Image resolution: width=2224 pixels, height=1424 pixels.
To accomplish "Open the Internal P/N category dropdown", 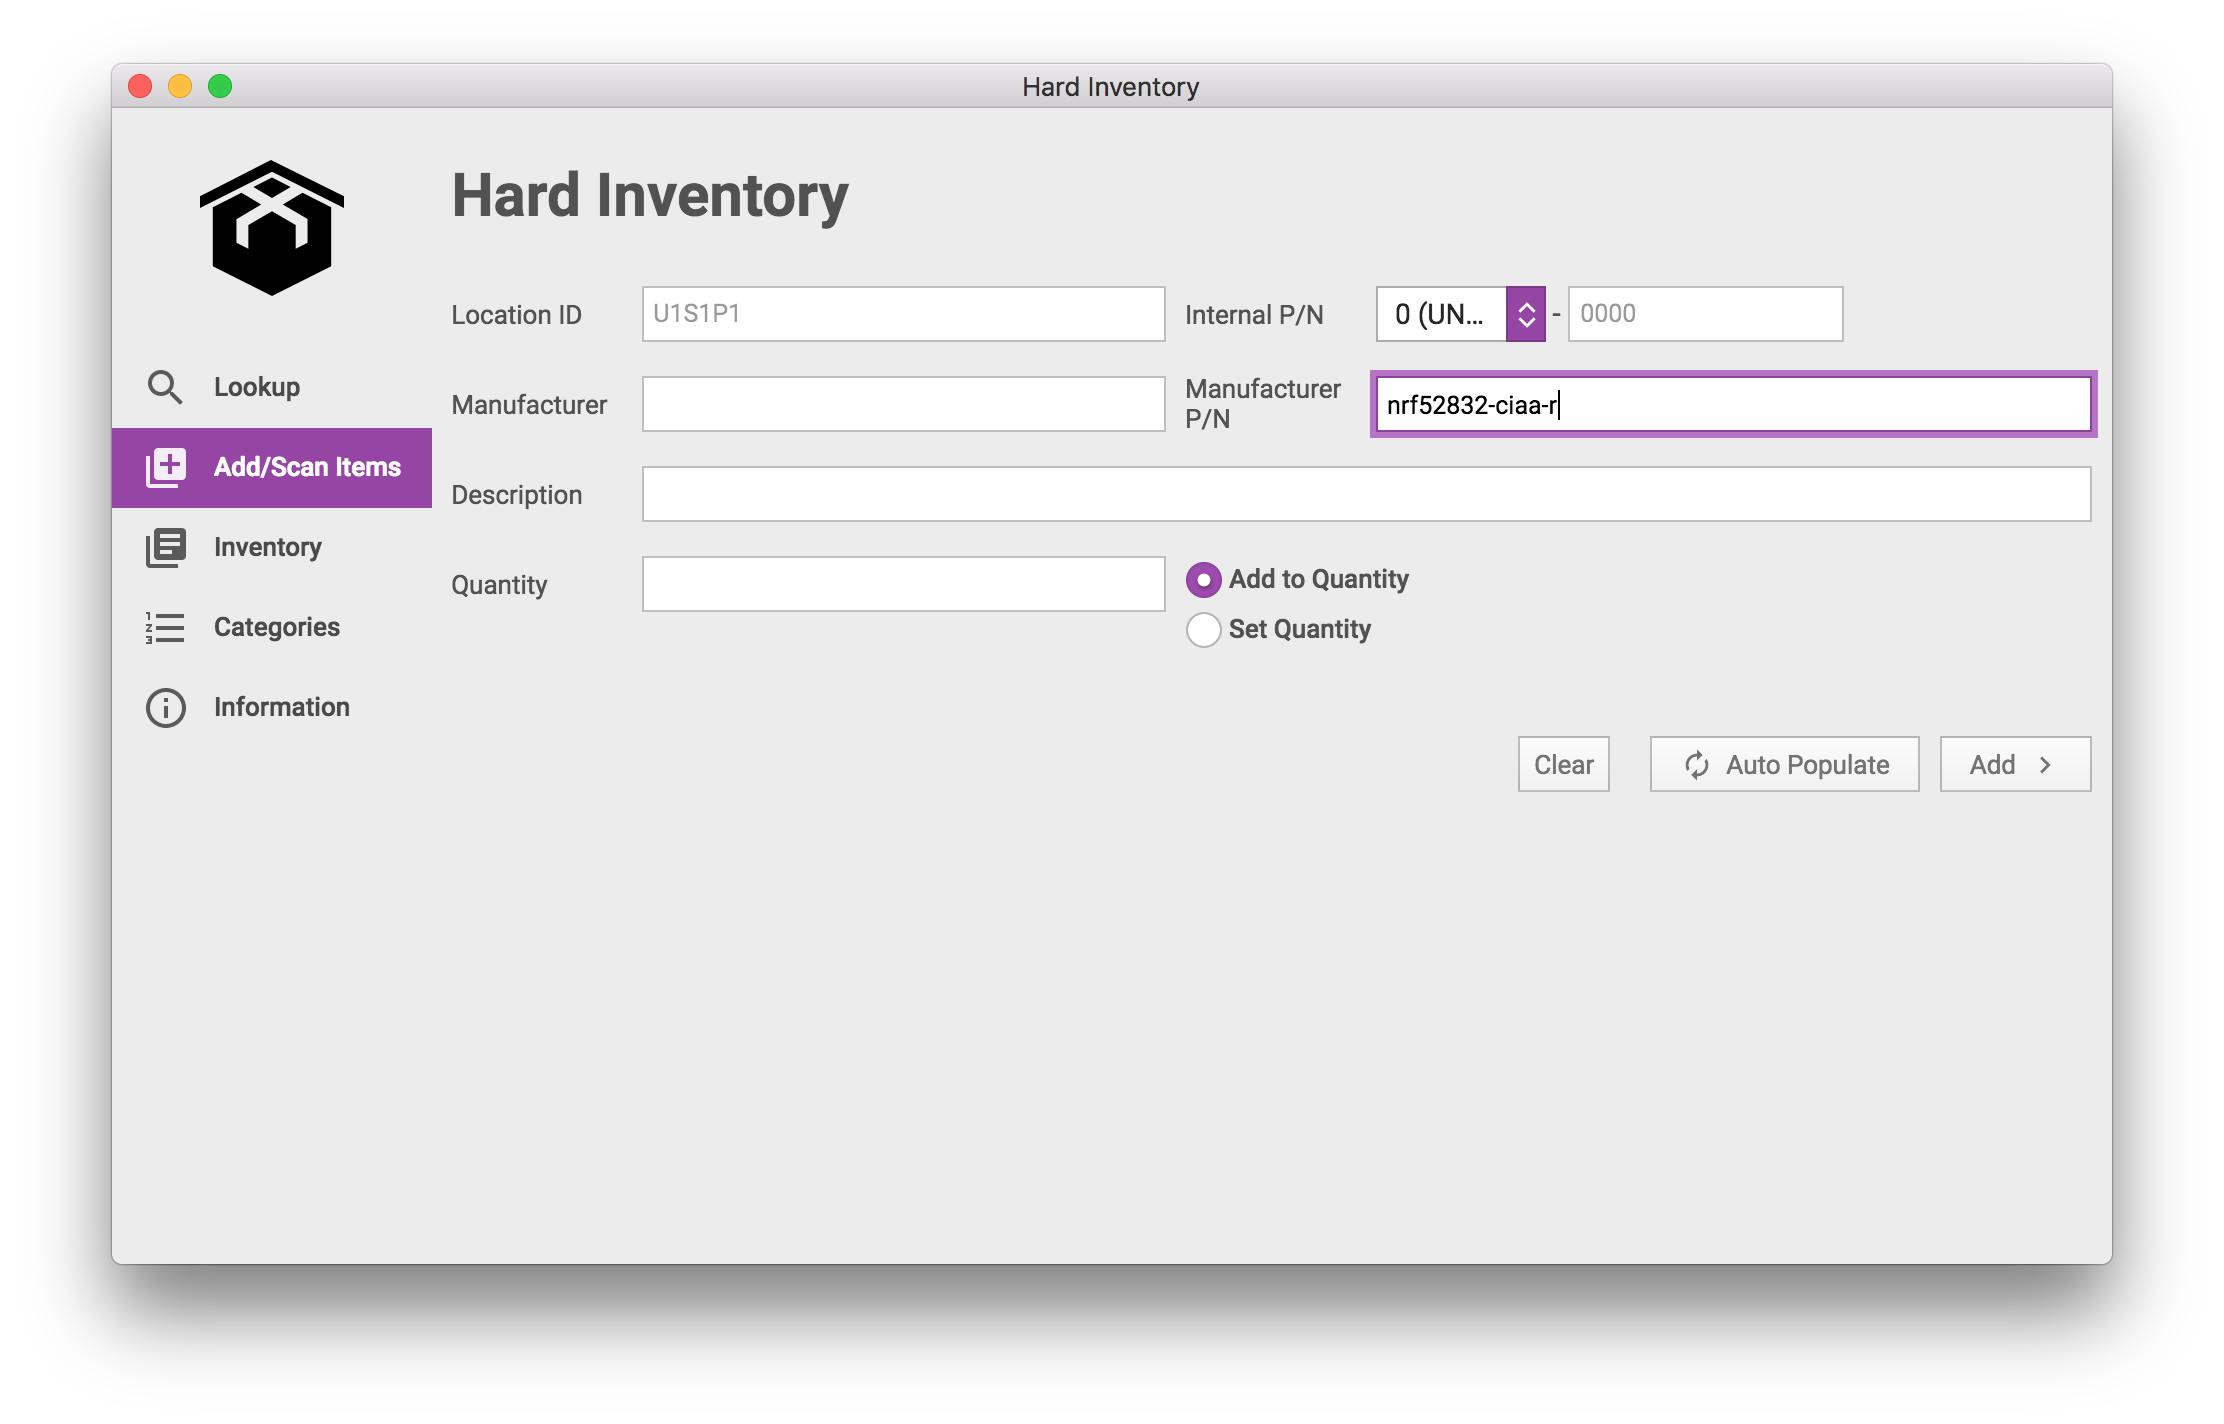I will 1441,314.
